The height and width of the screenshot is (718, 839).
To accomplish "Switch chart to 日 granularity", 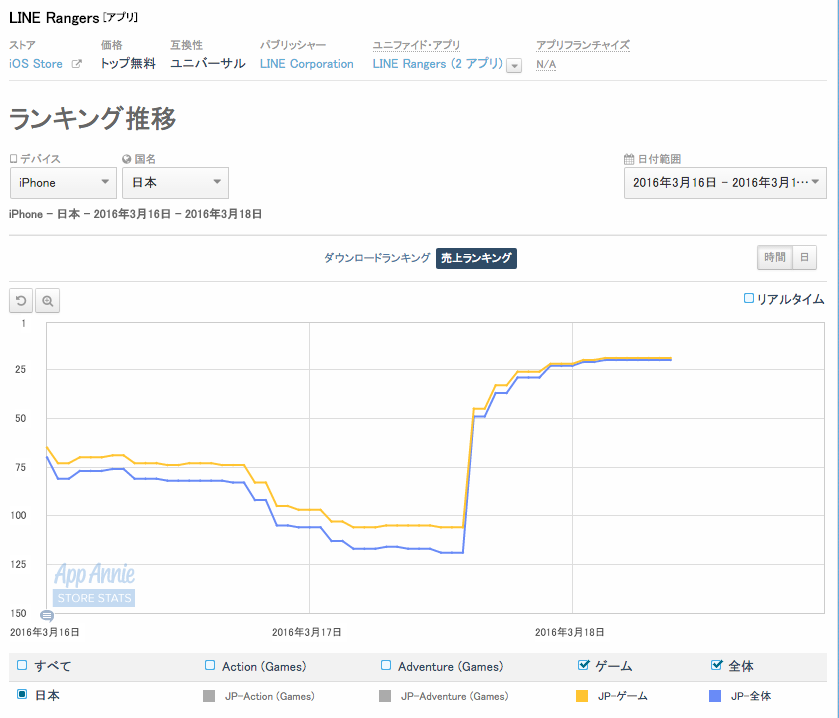I will coord(804,257).
